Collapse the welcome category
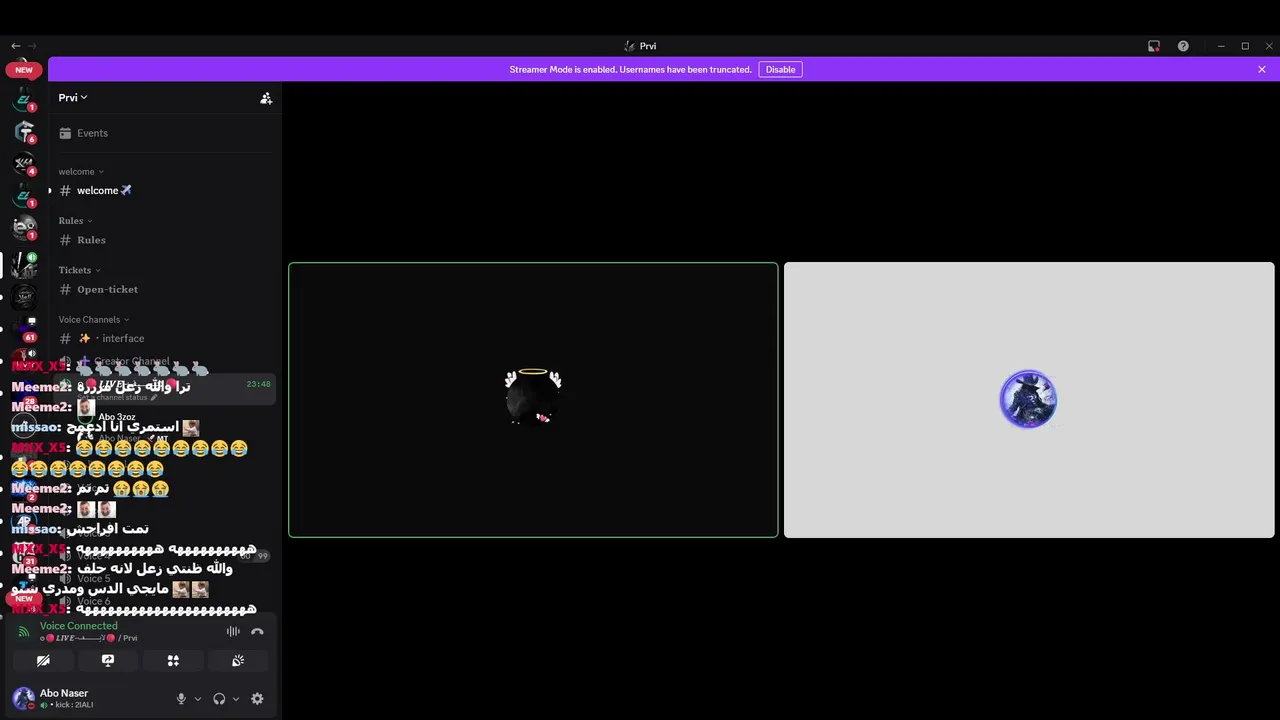 (x=81, y=172)
